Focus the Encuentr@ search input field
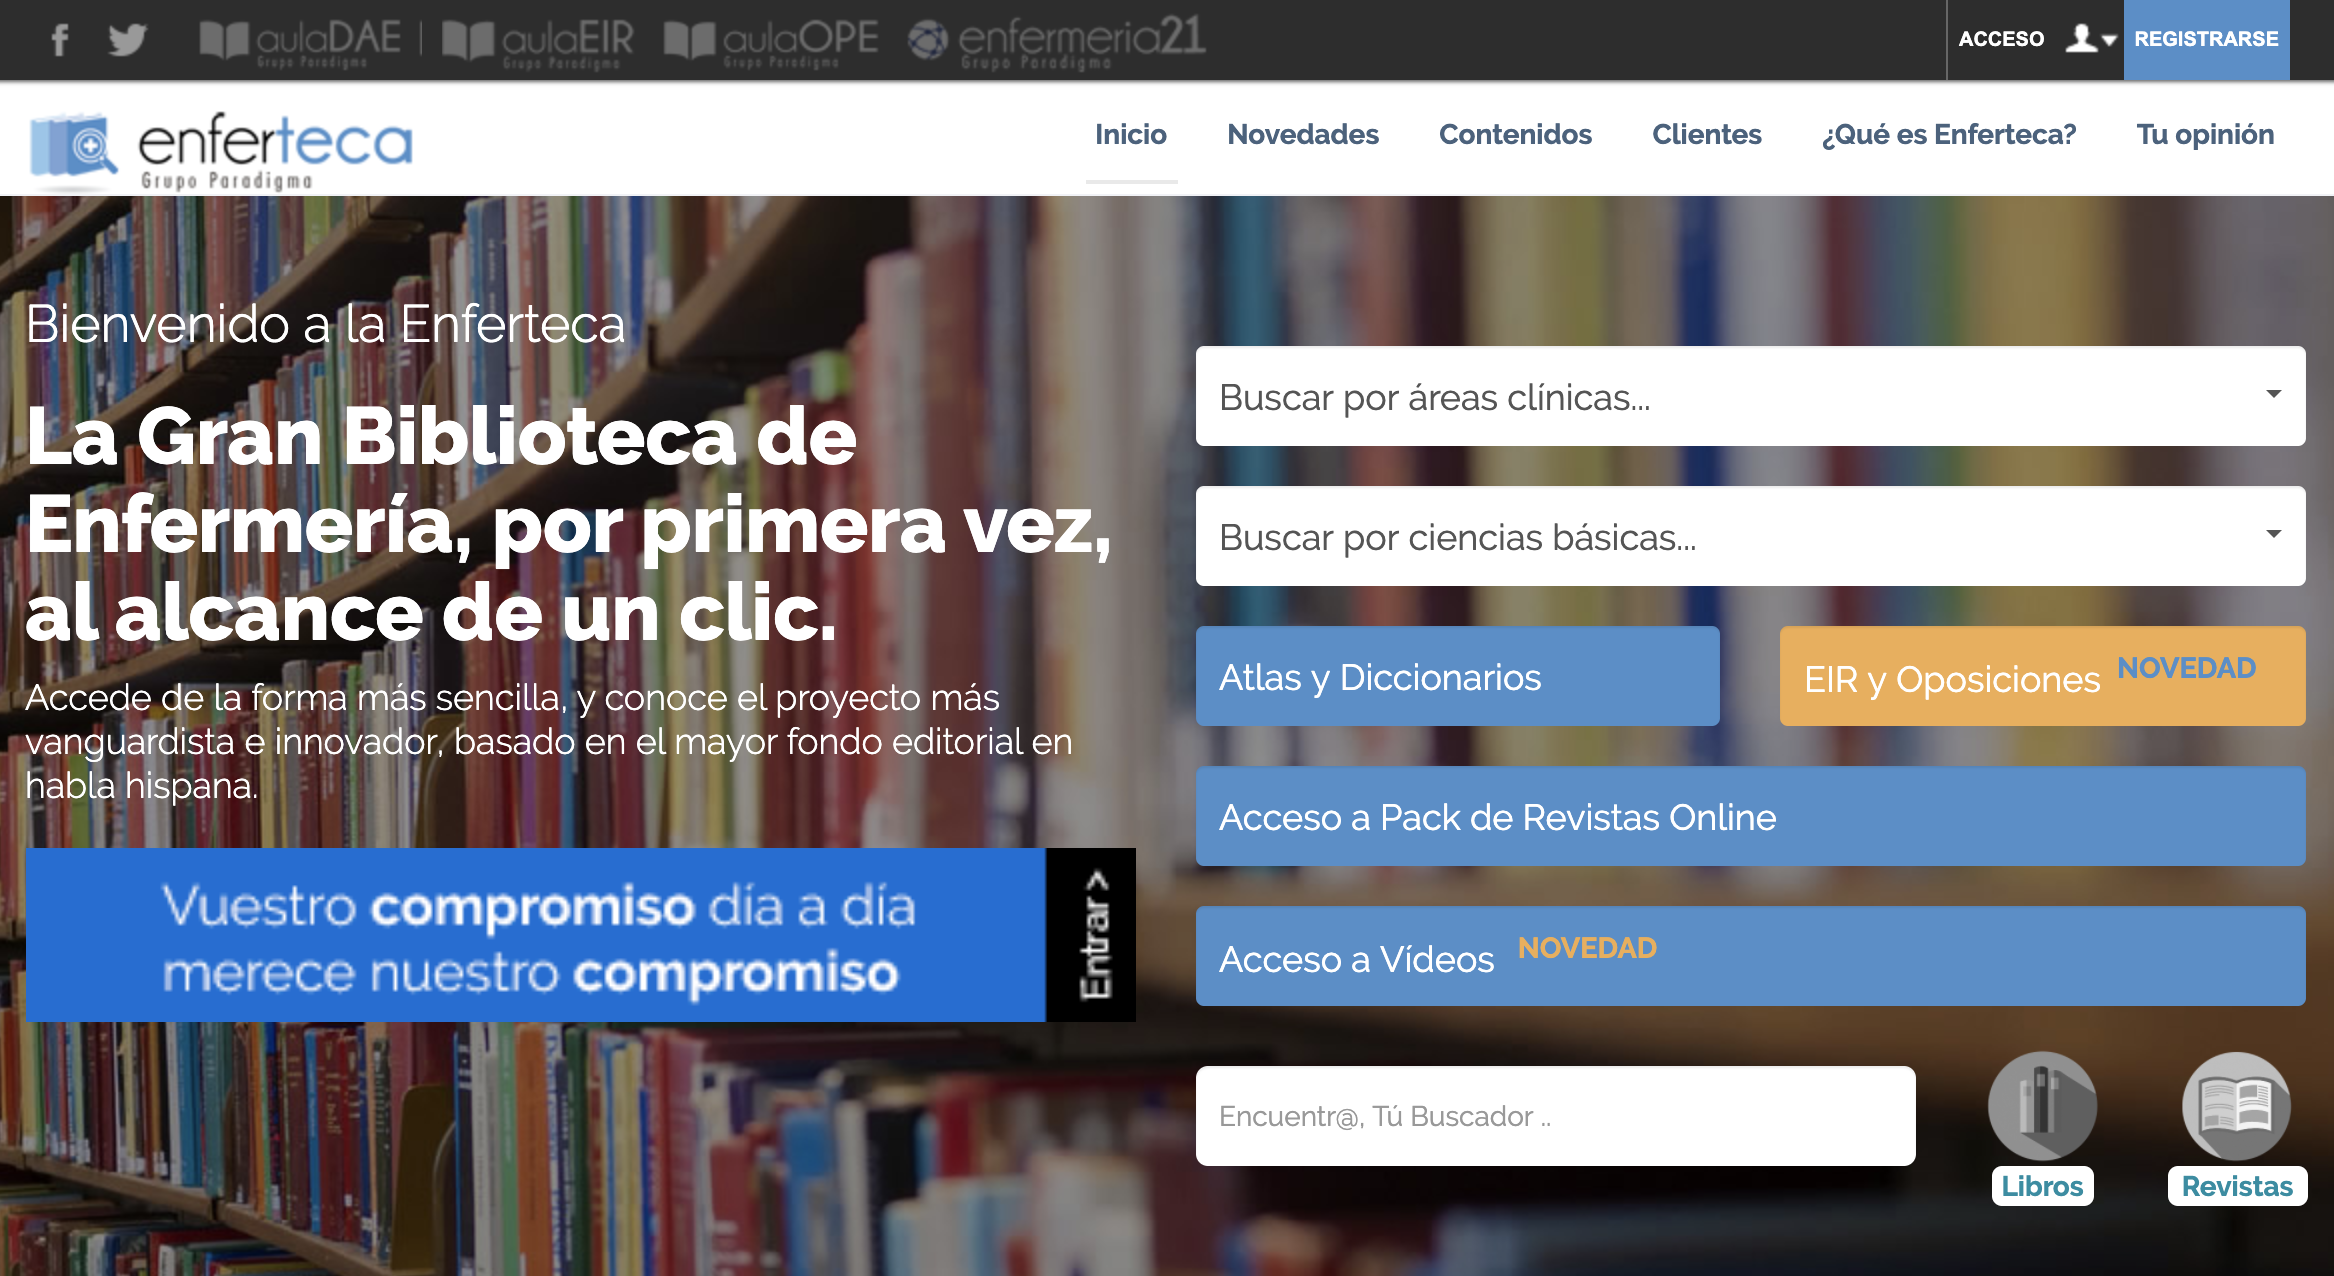This screenshot has width=2334, height=1276. [1555, 1116]
